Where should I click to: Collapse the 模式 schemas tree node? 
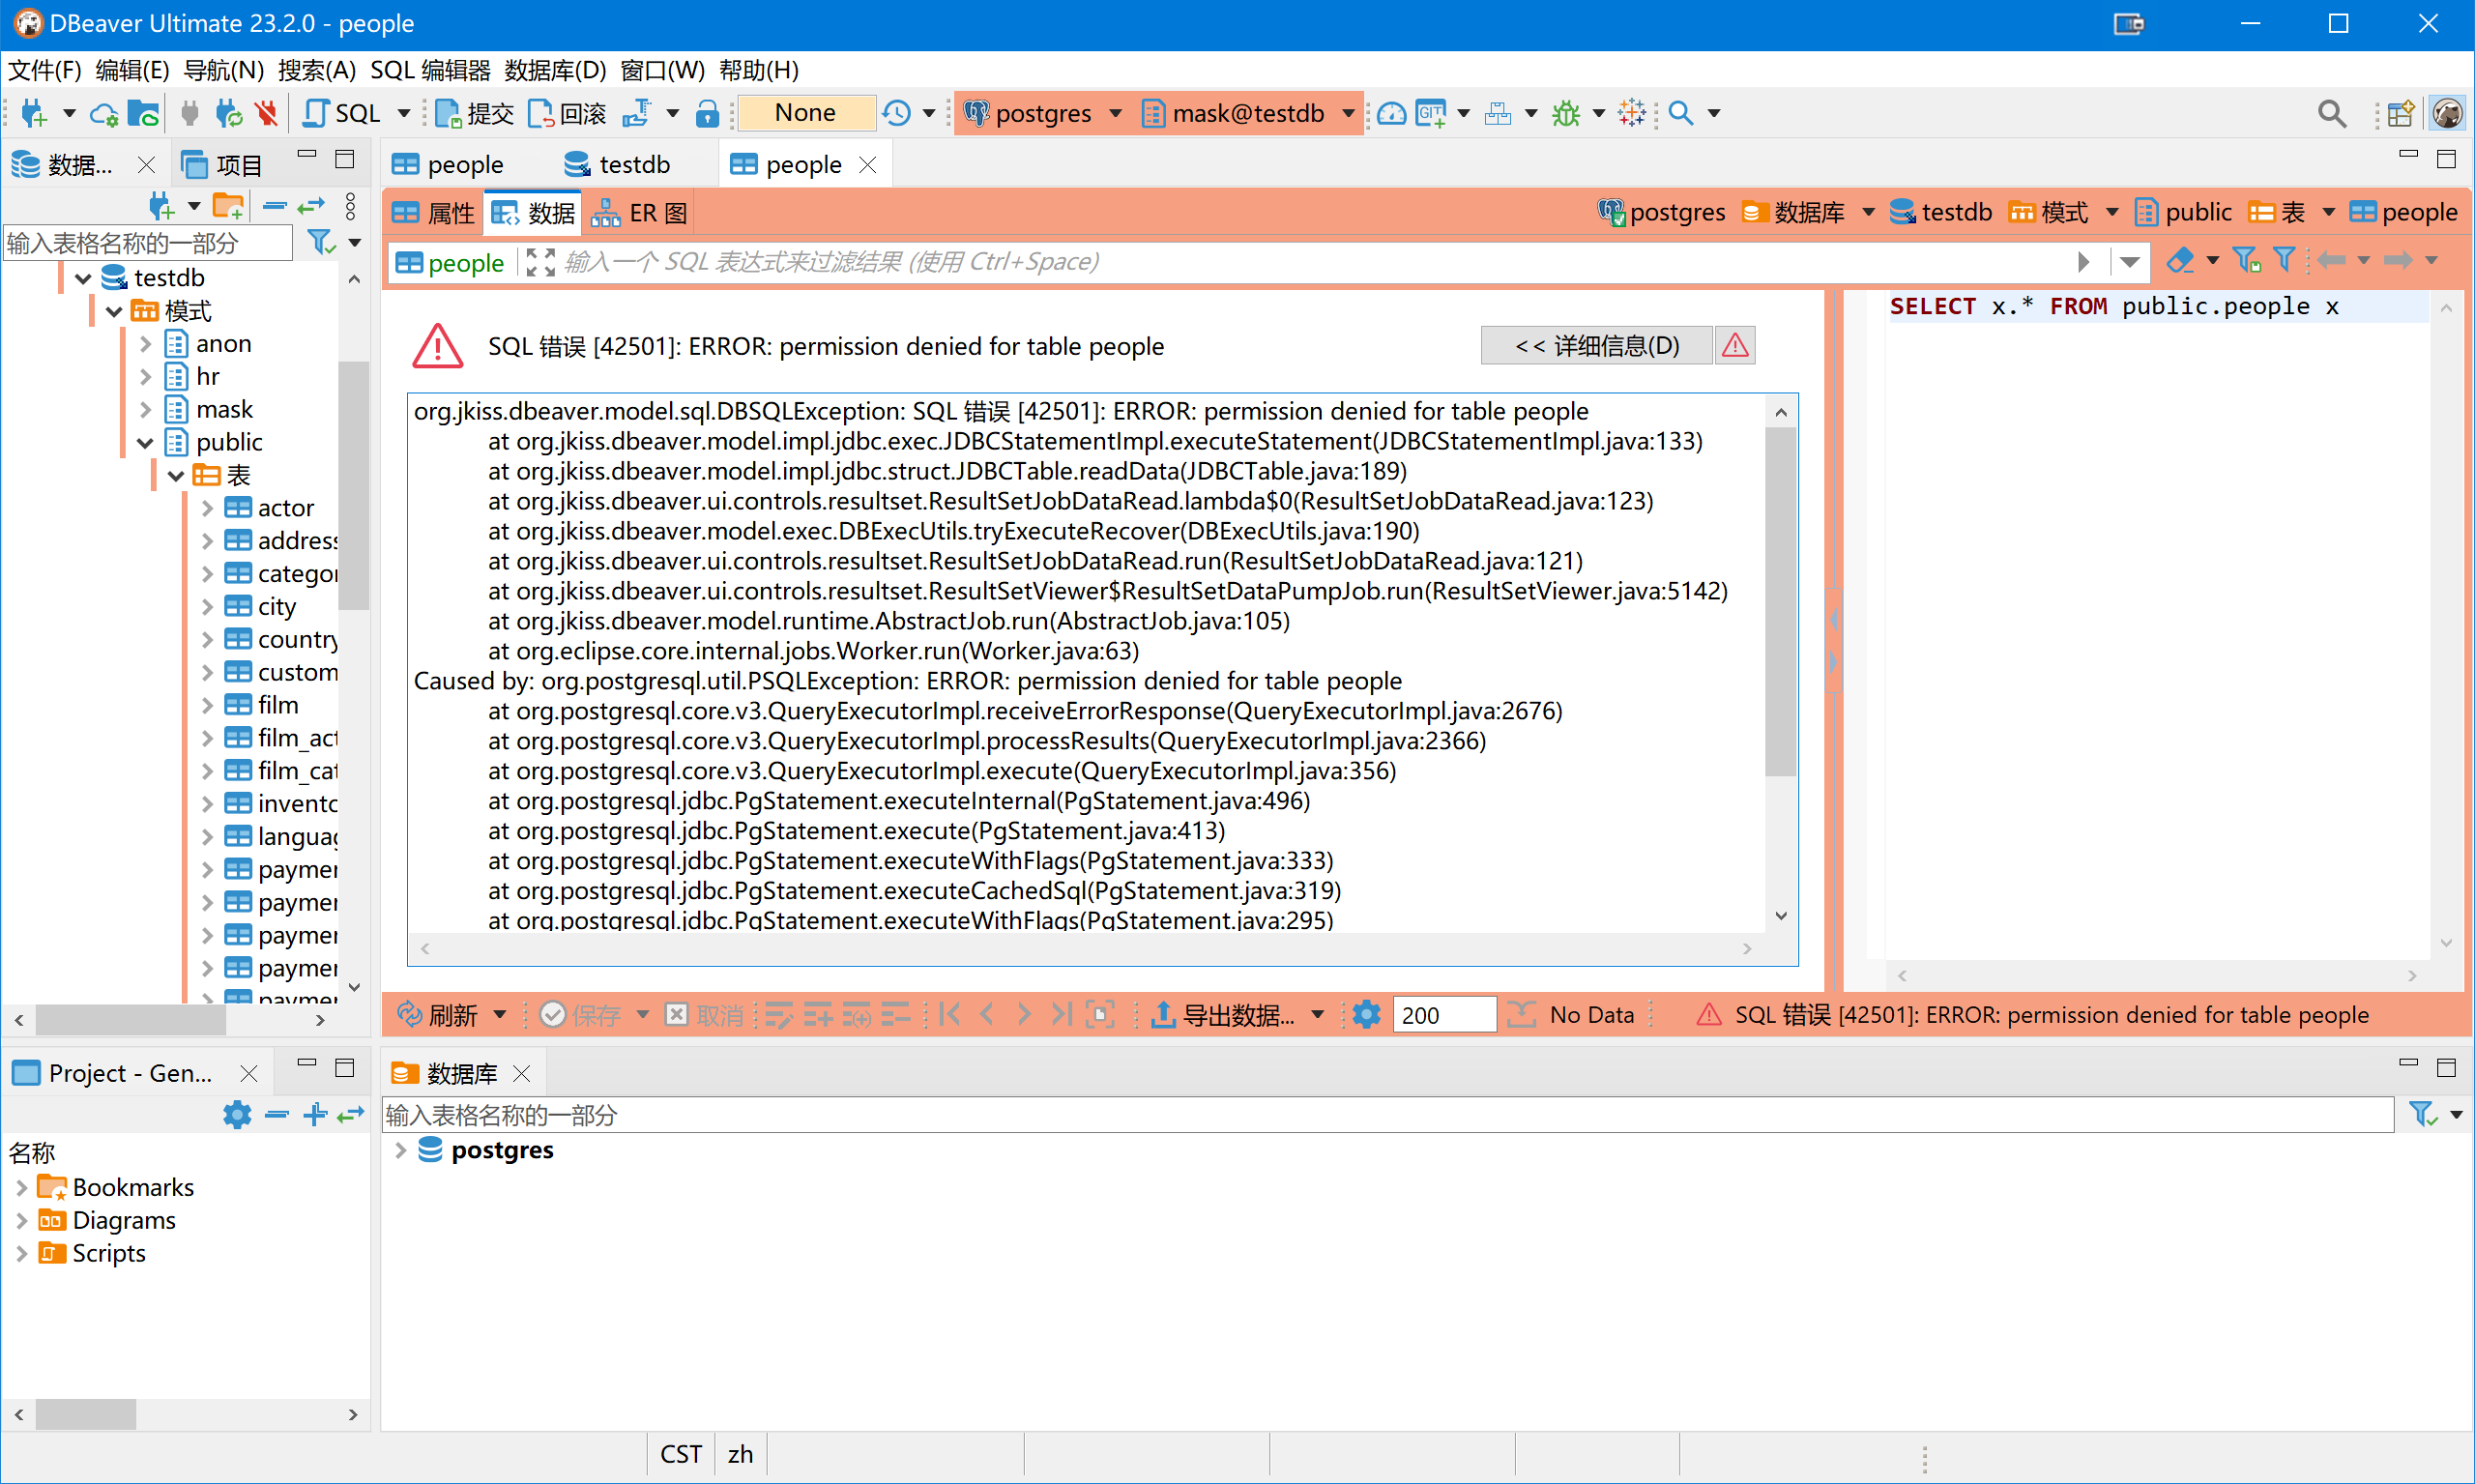point(114,311)
